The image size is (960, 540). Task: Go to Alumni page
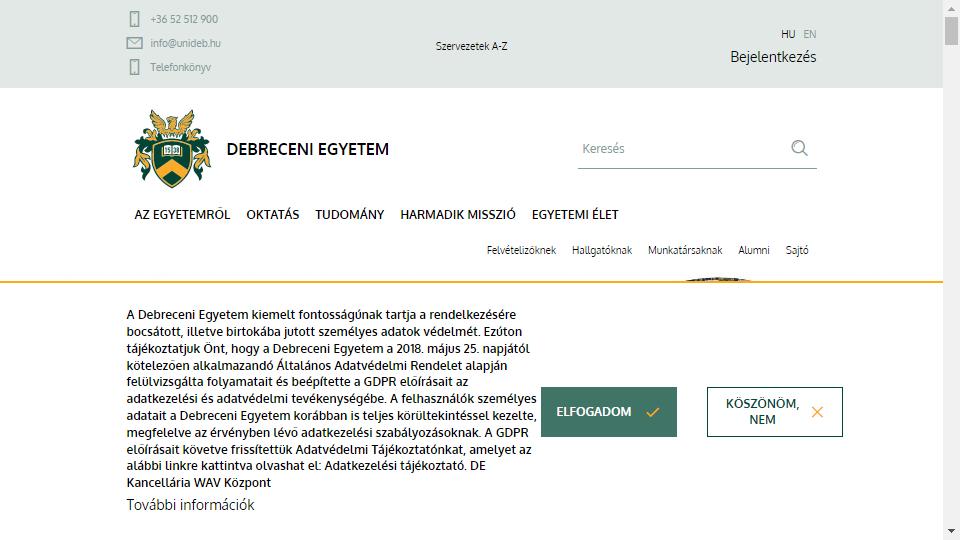pyautogui.click(x=754, y=250)
